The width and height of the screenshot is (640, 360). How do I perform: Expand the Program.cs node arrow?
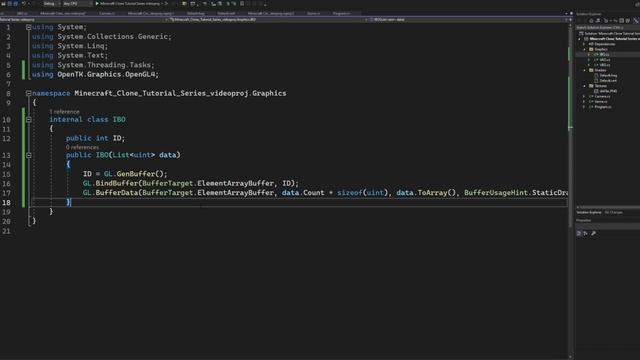coord(584,107)
